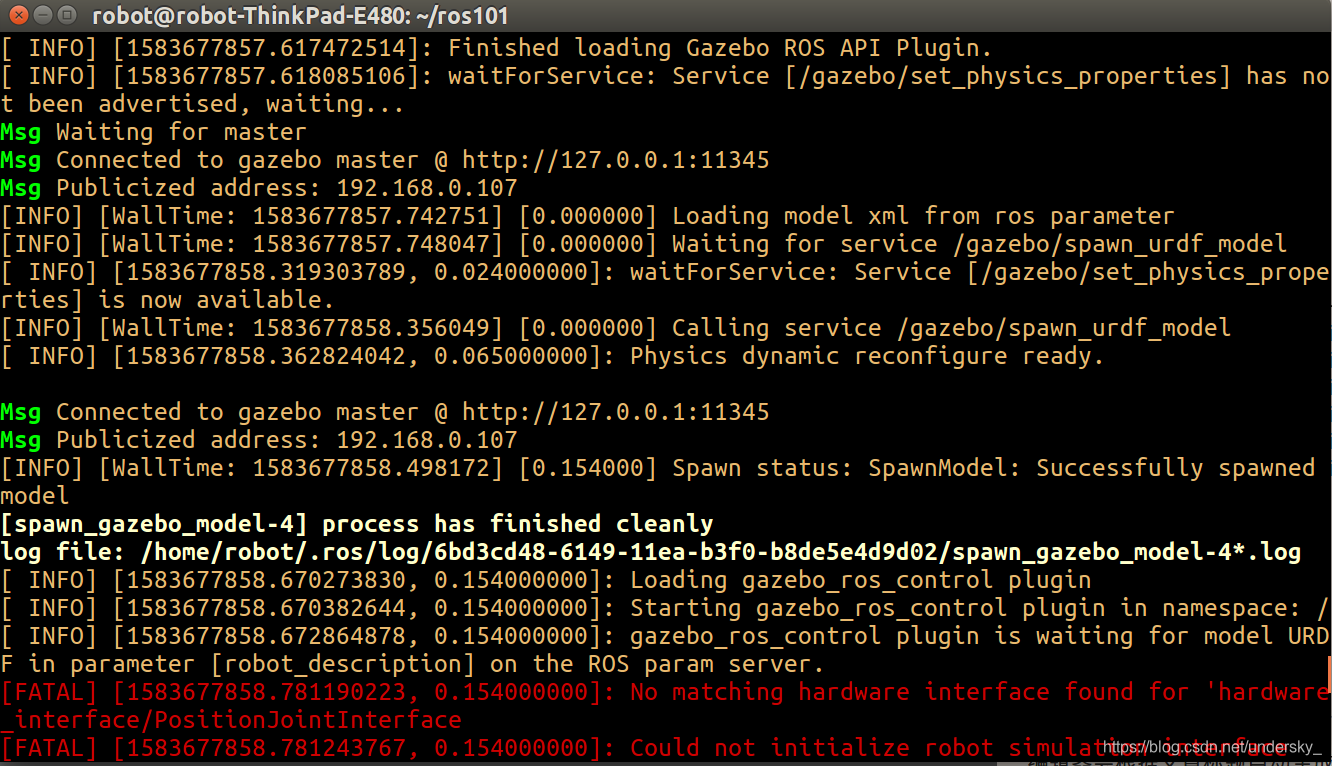This screenshot has height=766, width=1332.
Task: Click the first red FATAL label
Action: 49,692
